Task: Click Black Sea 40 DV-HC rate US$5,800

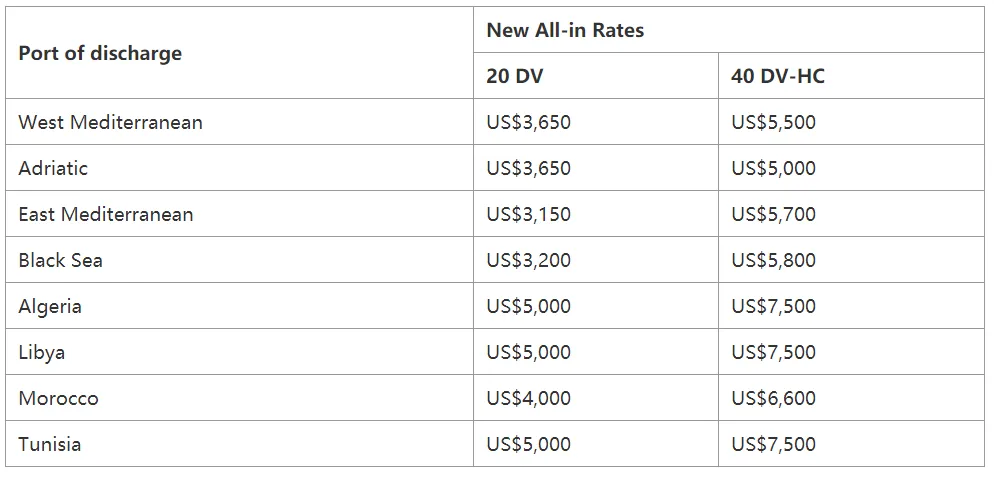Action: coord(773,260)
